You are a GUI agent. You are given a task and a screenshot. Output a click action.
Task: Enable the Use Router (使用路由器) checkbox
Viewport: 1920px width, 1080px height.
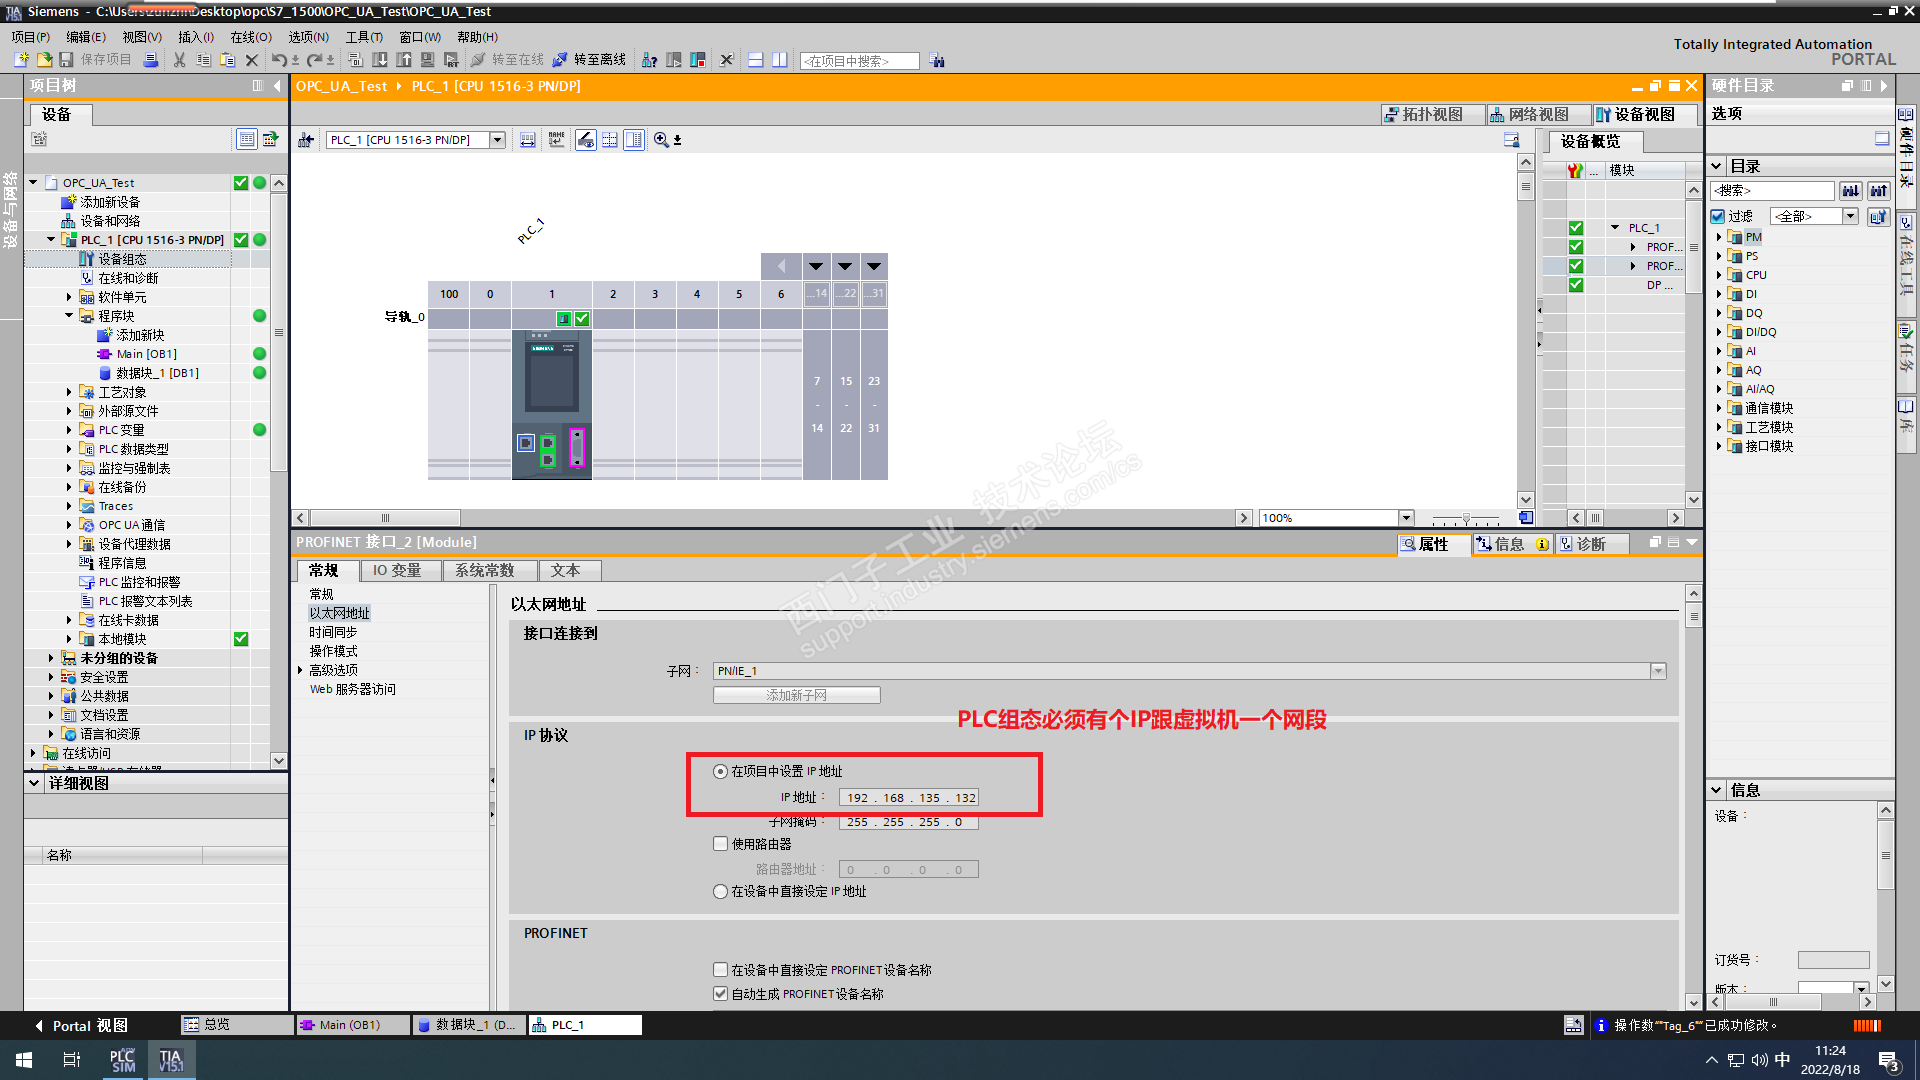coord(720,844)
